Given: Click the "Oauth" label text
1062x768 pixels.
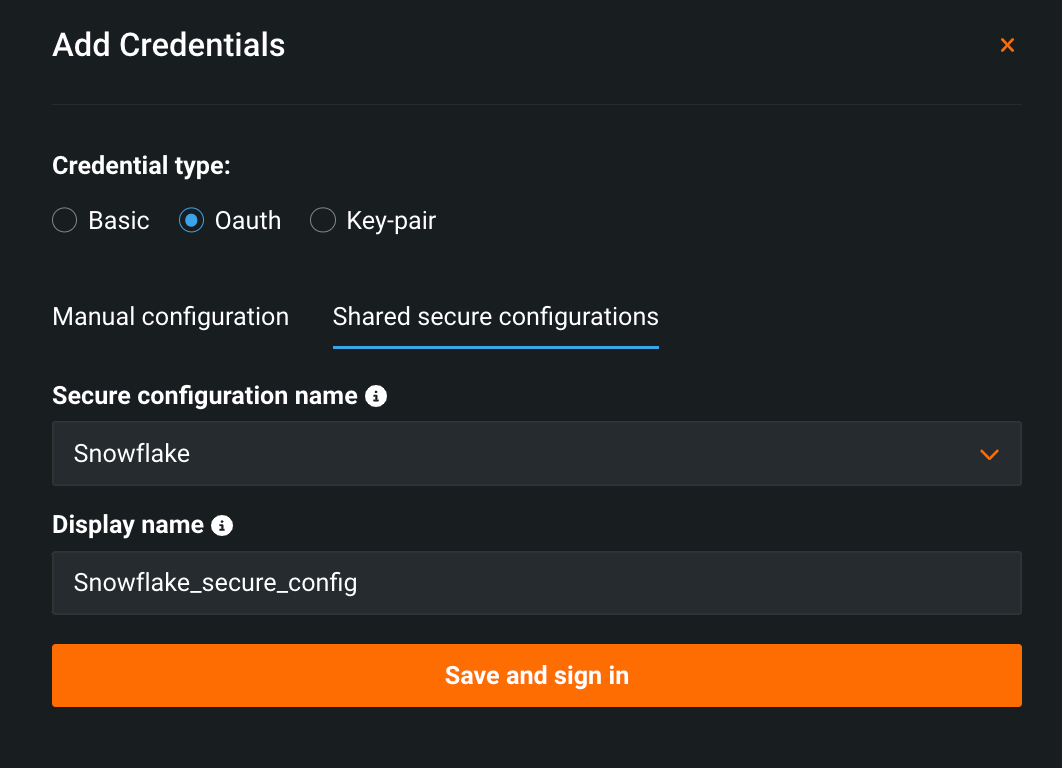Looking at the screenshot, I should point(248,221).
